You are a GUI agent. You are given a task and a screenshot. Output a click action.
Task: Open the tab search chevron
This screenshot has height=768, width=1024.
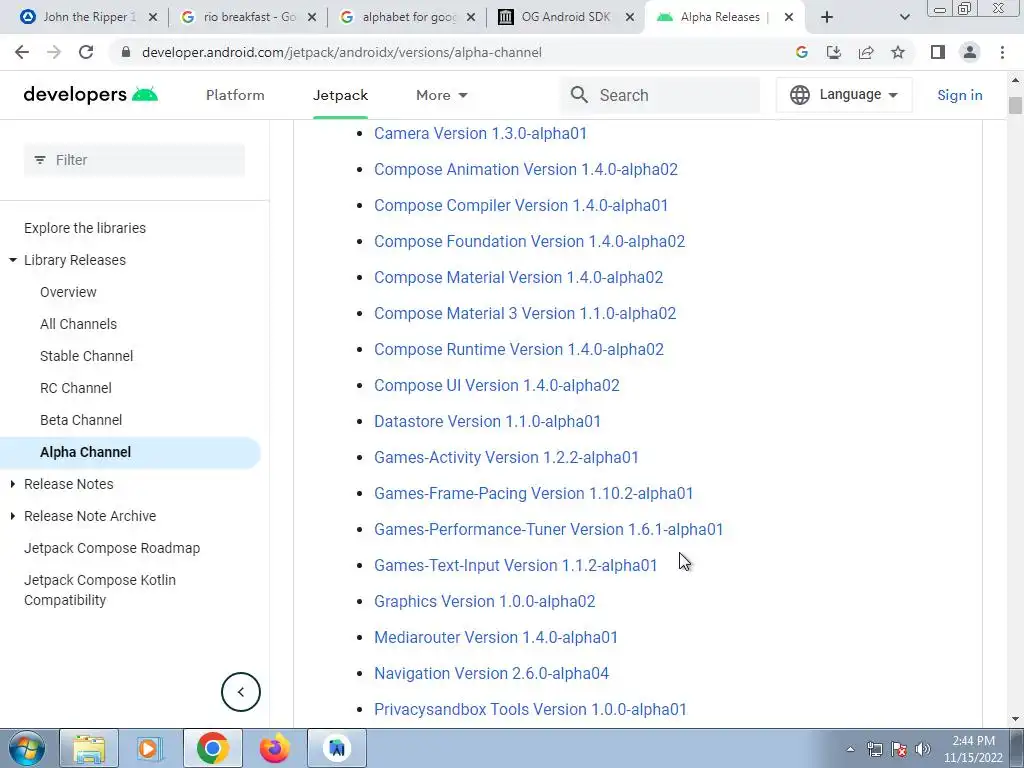pyautogui.click(x=904, y=18)
